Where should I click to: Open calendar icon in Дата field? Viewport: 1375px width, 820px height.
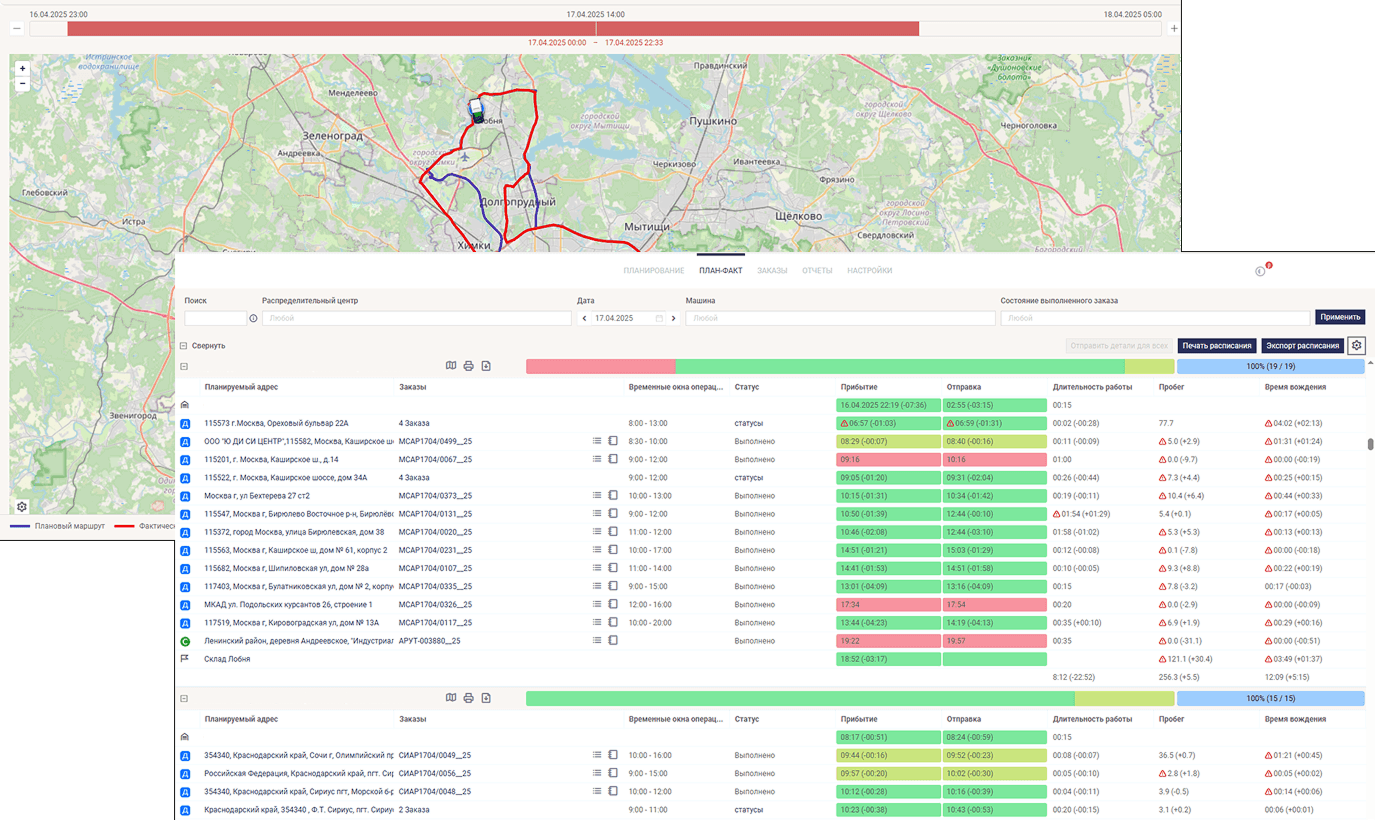659,318
